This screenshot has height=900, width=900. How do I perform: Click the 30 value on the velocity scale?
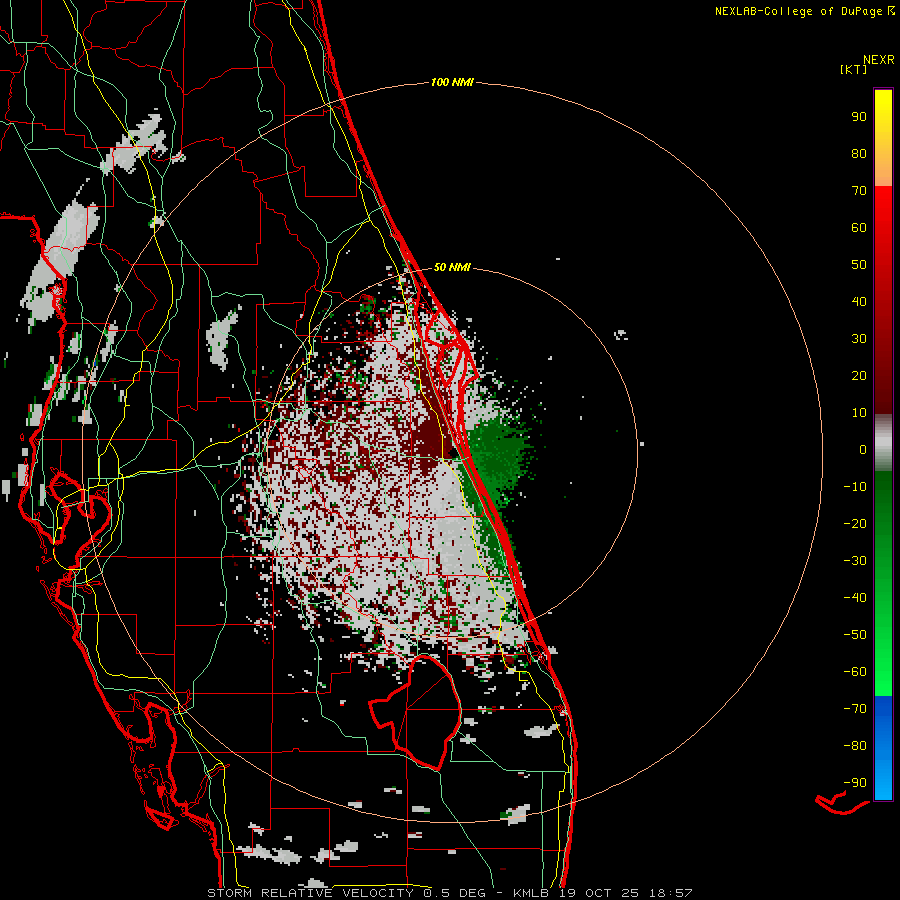tap(859, 339)
